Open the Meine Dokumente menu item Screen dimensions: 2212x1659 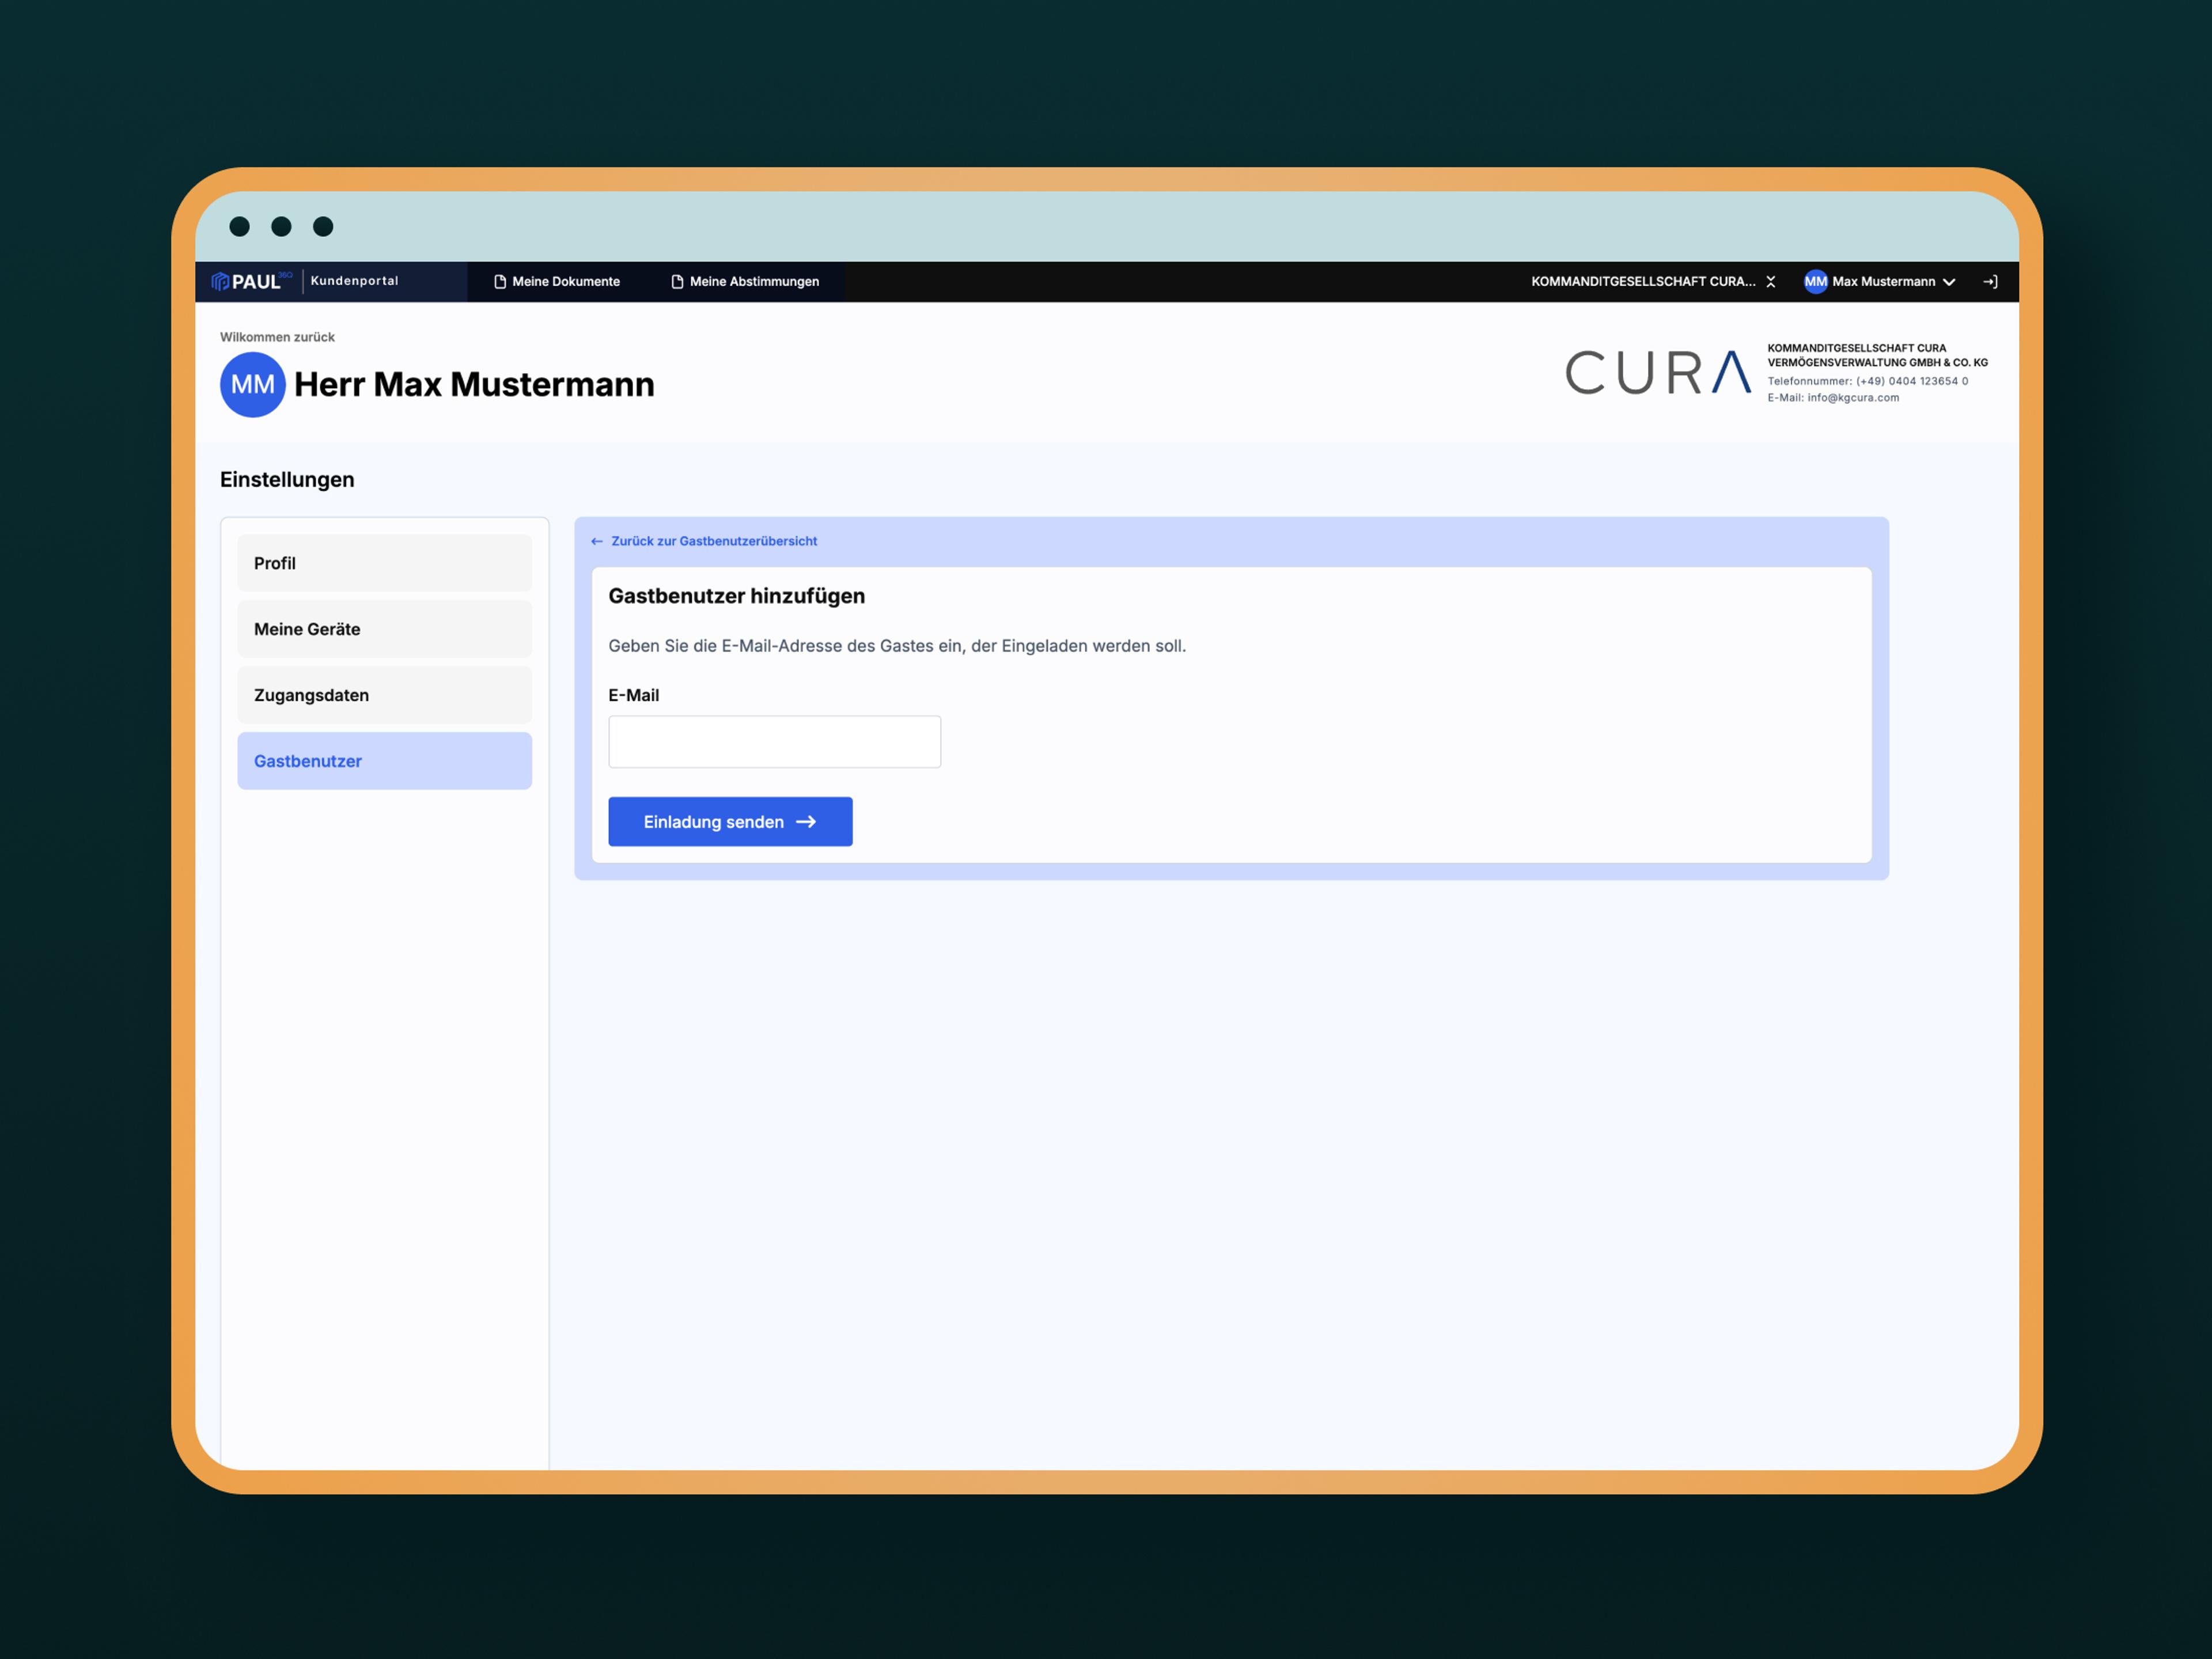566,282
